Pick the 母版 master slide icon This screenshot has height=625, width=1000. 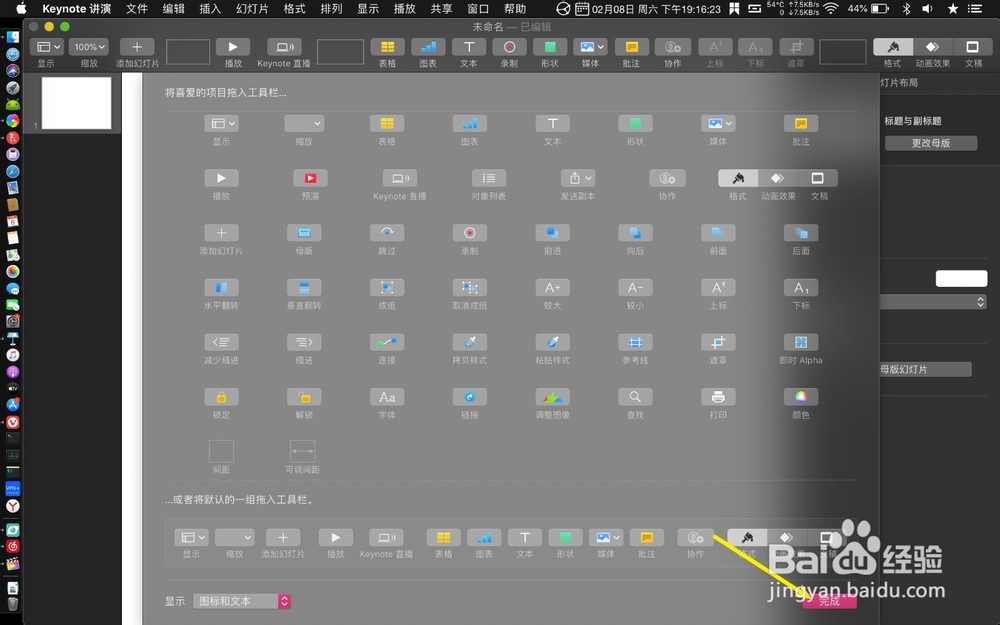(304, 233)
